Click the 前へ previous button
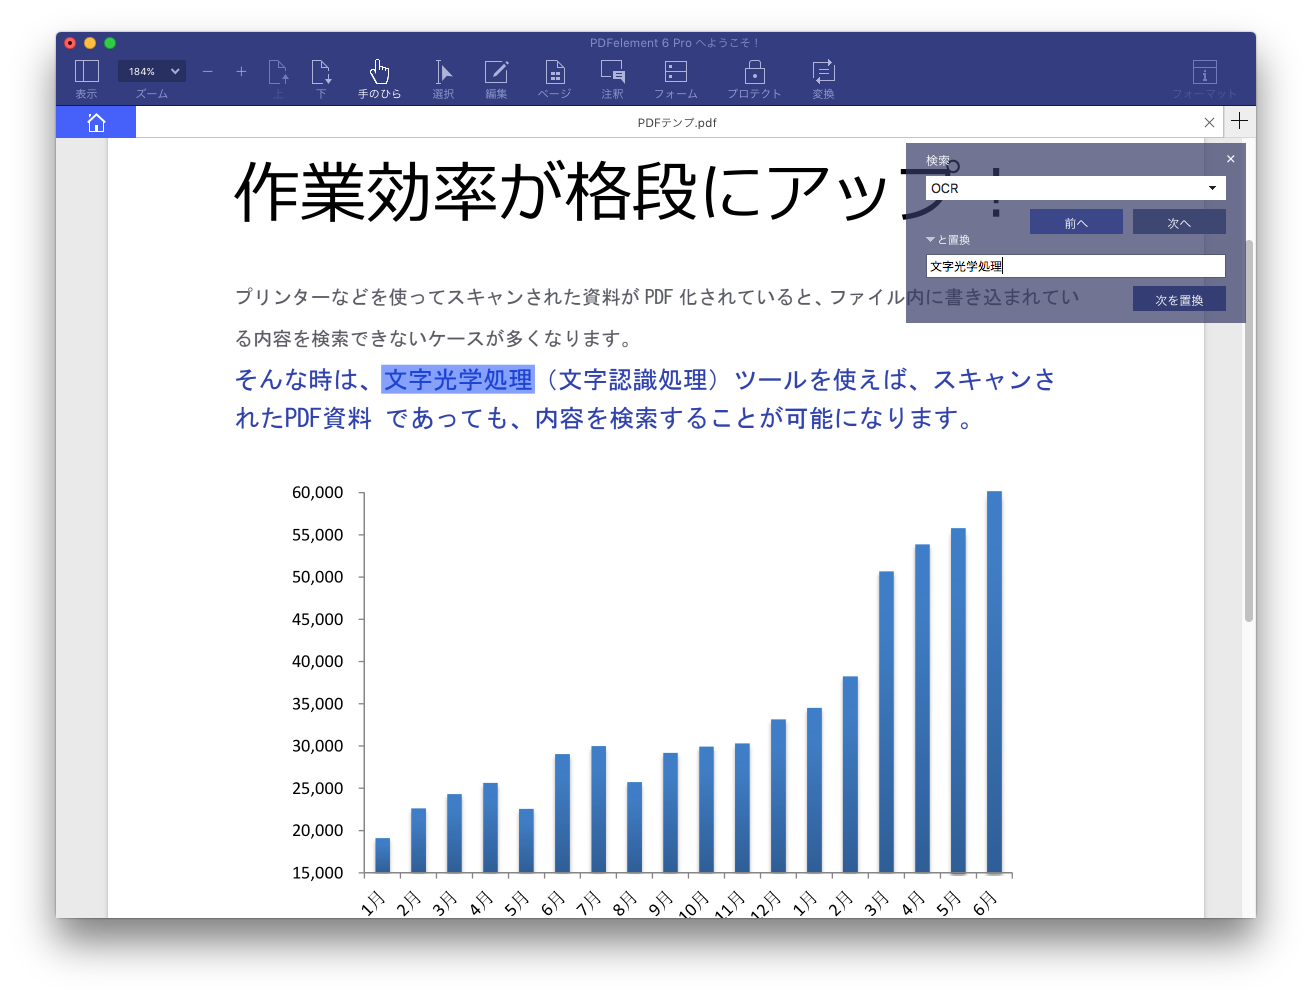The width and height of the screenshot is (1312, 998). (x=1076, y=222)
